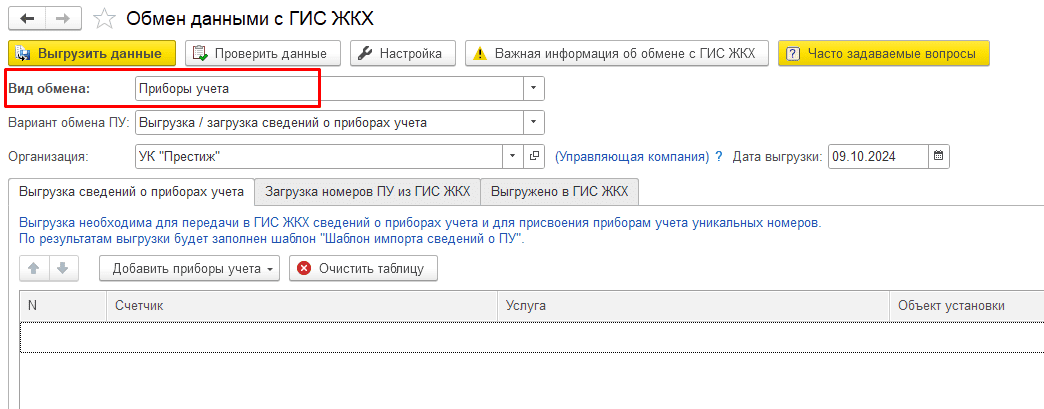This screenshot has height=409, width=1044.
Task: Switch to Загрузка номеров ПУ из ГИС ЖКХ tab
Action: (367, 191)
